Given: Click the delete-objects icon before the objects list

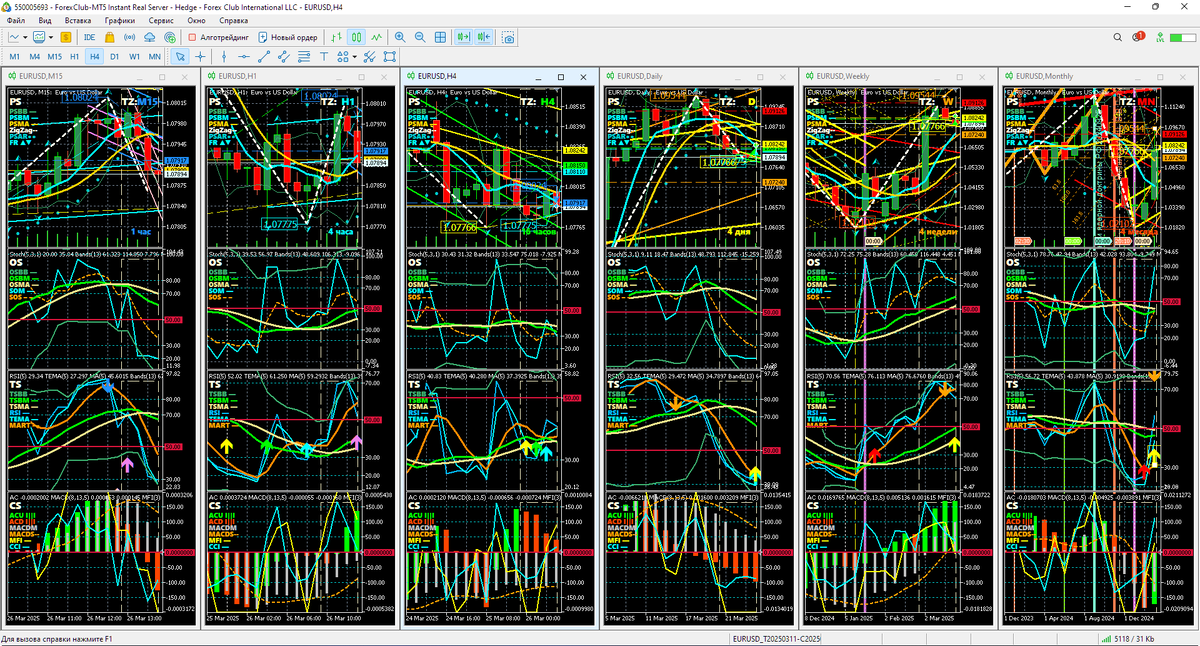Looking at the screenshot, I should (369, 57).
